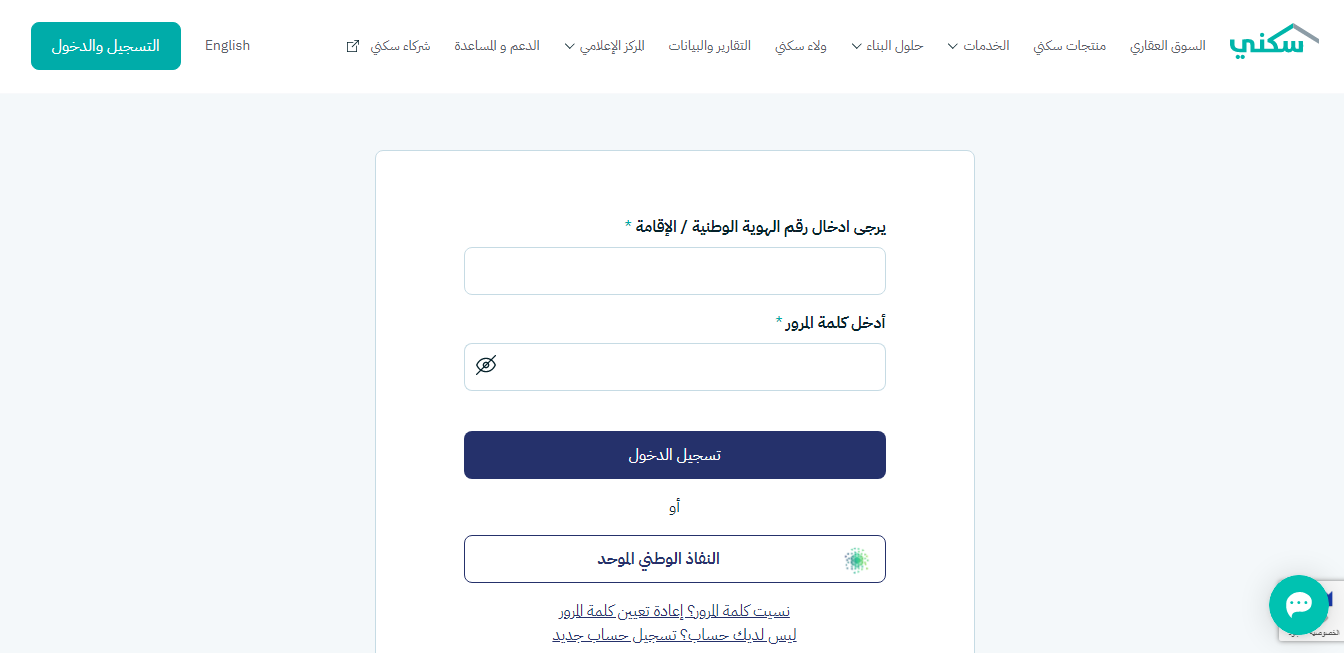The width and height of the screenshot is (1344, 653).
Task: Open the live chat bubble
Action: coord(1298,604)
